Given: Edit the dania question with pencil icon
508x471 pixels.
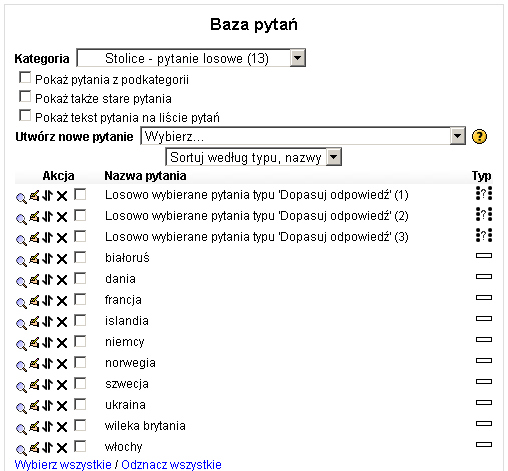Looking at the screenshot, I should point(34,279).
